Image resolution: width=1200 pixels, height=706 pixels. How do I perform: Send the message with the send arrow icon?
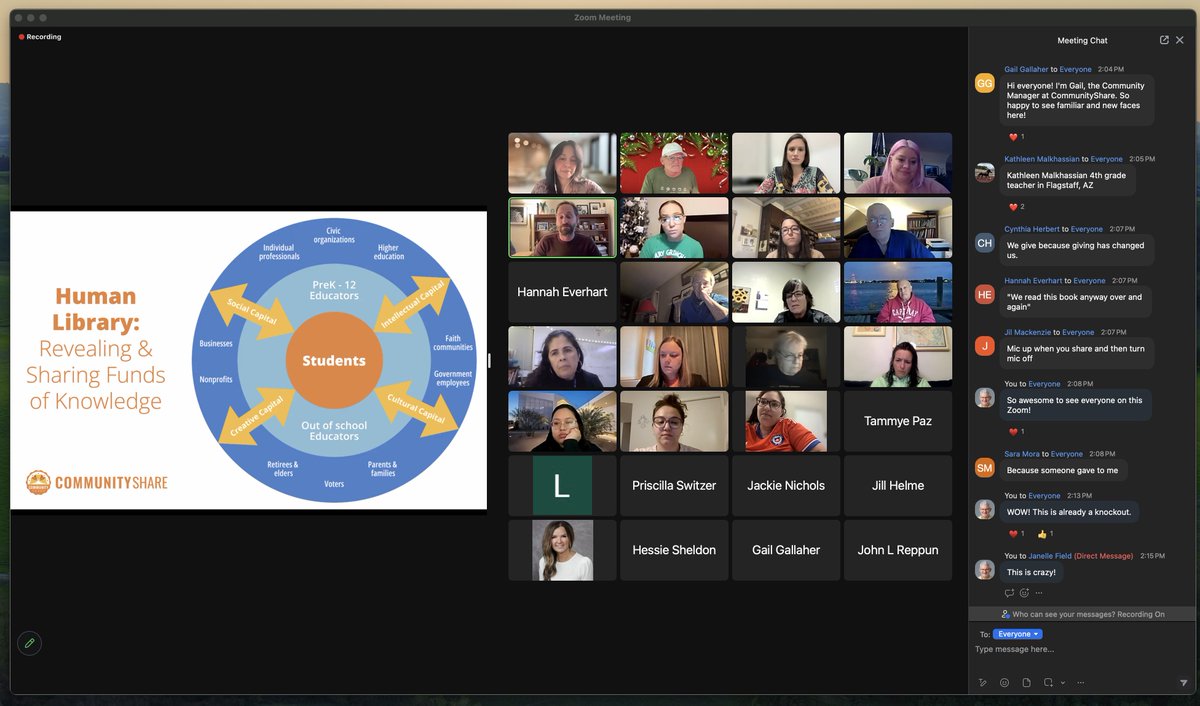pyautogui.click(x=1185, y=682)
